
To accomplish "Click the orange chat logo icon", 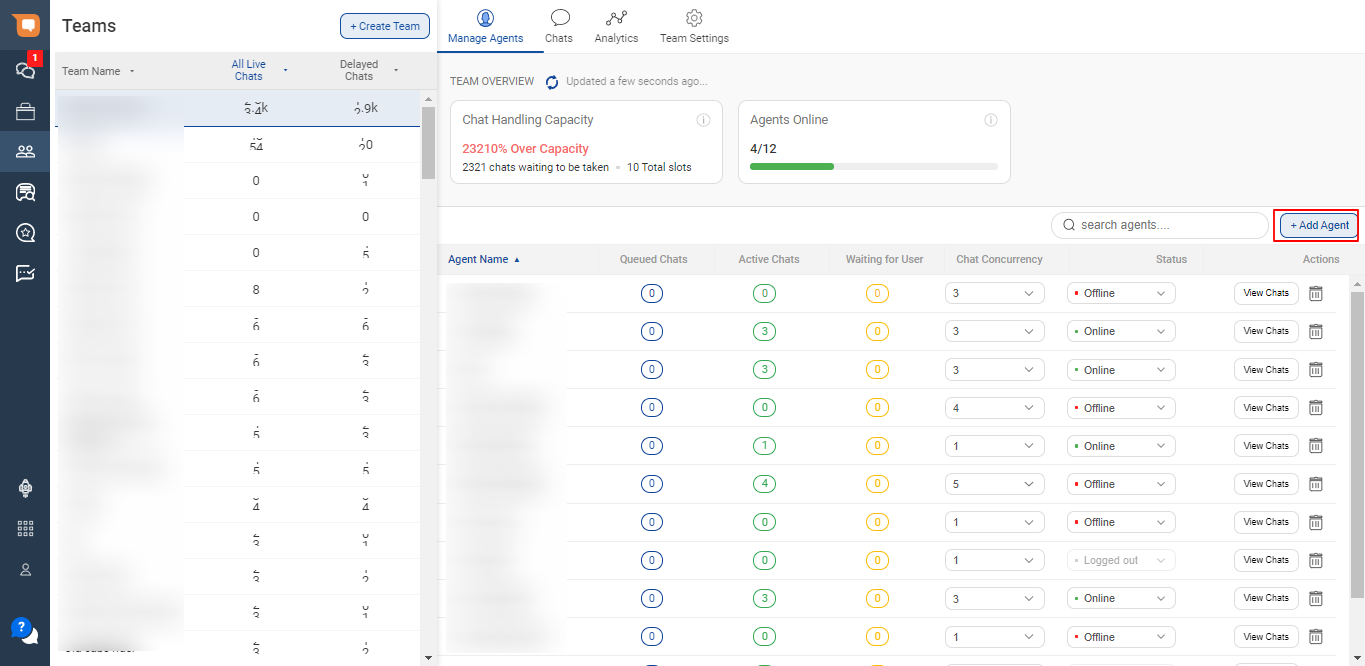I will (x=25, y=25).
